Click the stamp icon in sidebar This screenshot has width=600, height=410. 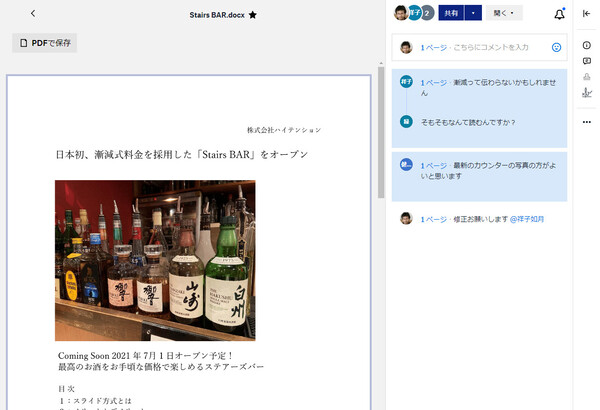coord(586,77)
